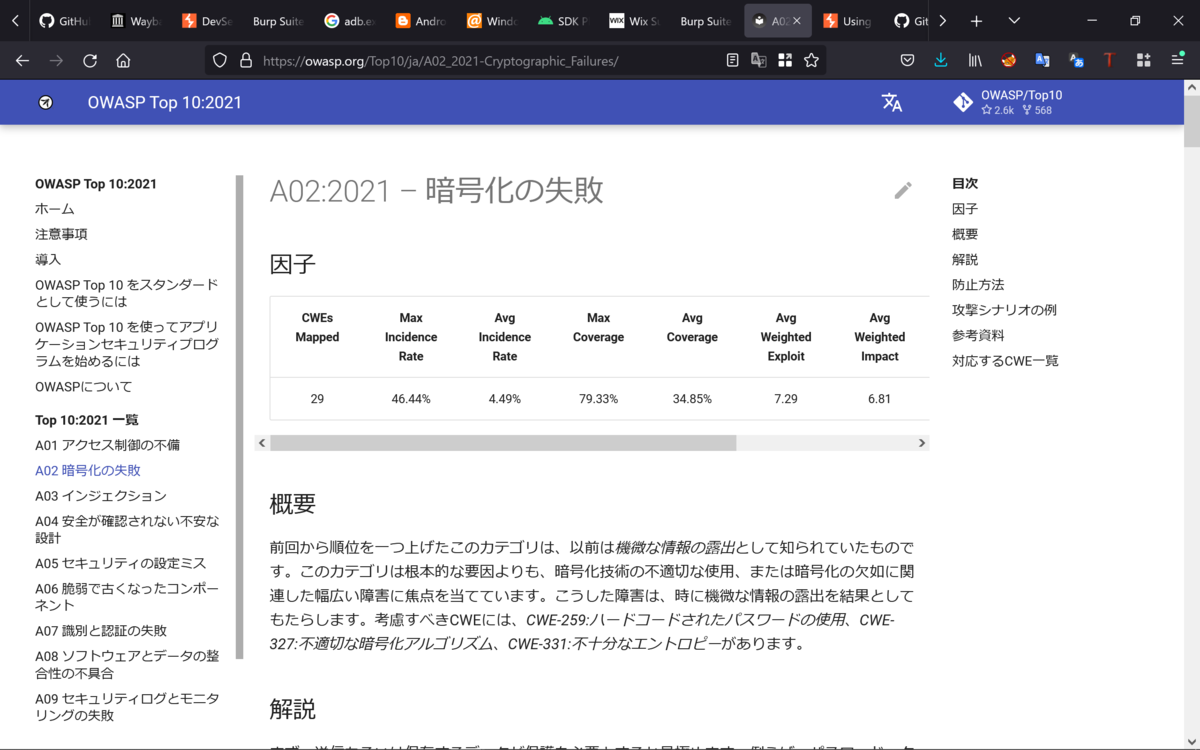Viewport: 1200px width, 750px height.
Task: Open the OWASP/Top10 repository link
Action: (1022, 95)
